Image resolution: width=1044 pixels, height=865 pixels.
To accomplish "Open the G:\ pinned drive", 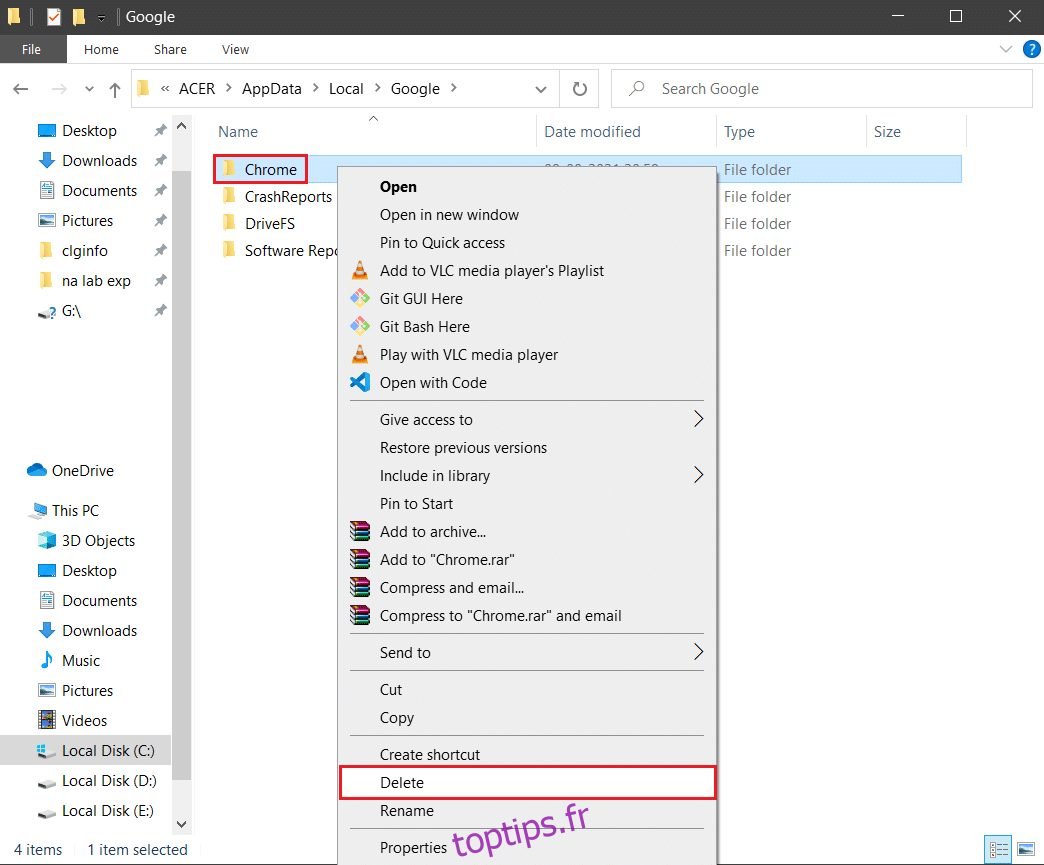I will (x=71, y=311).
